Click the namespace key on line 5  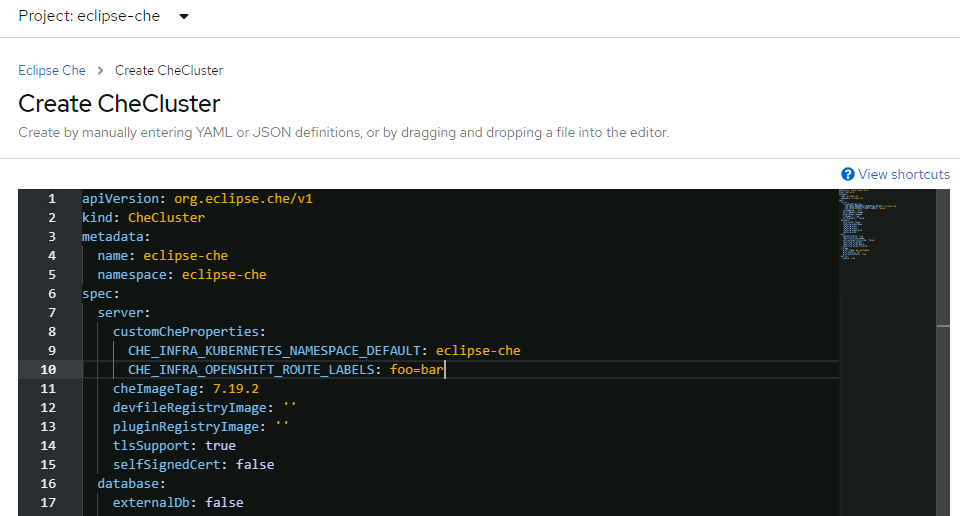[131, 274]
